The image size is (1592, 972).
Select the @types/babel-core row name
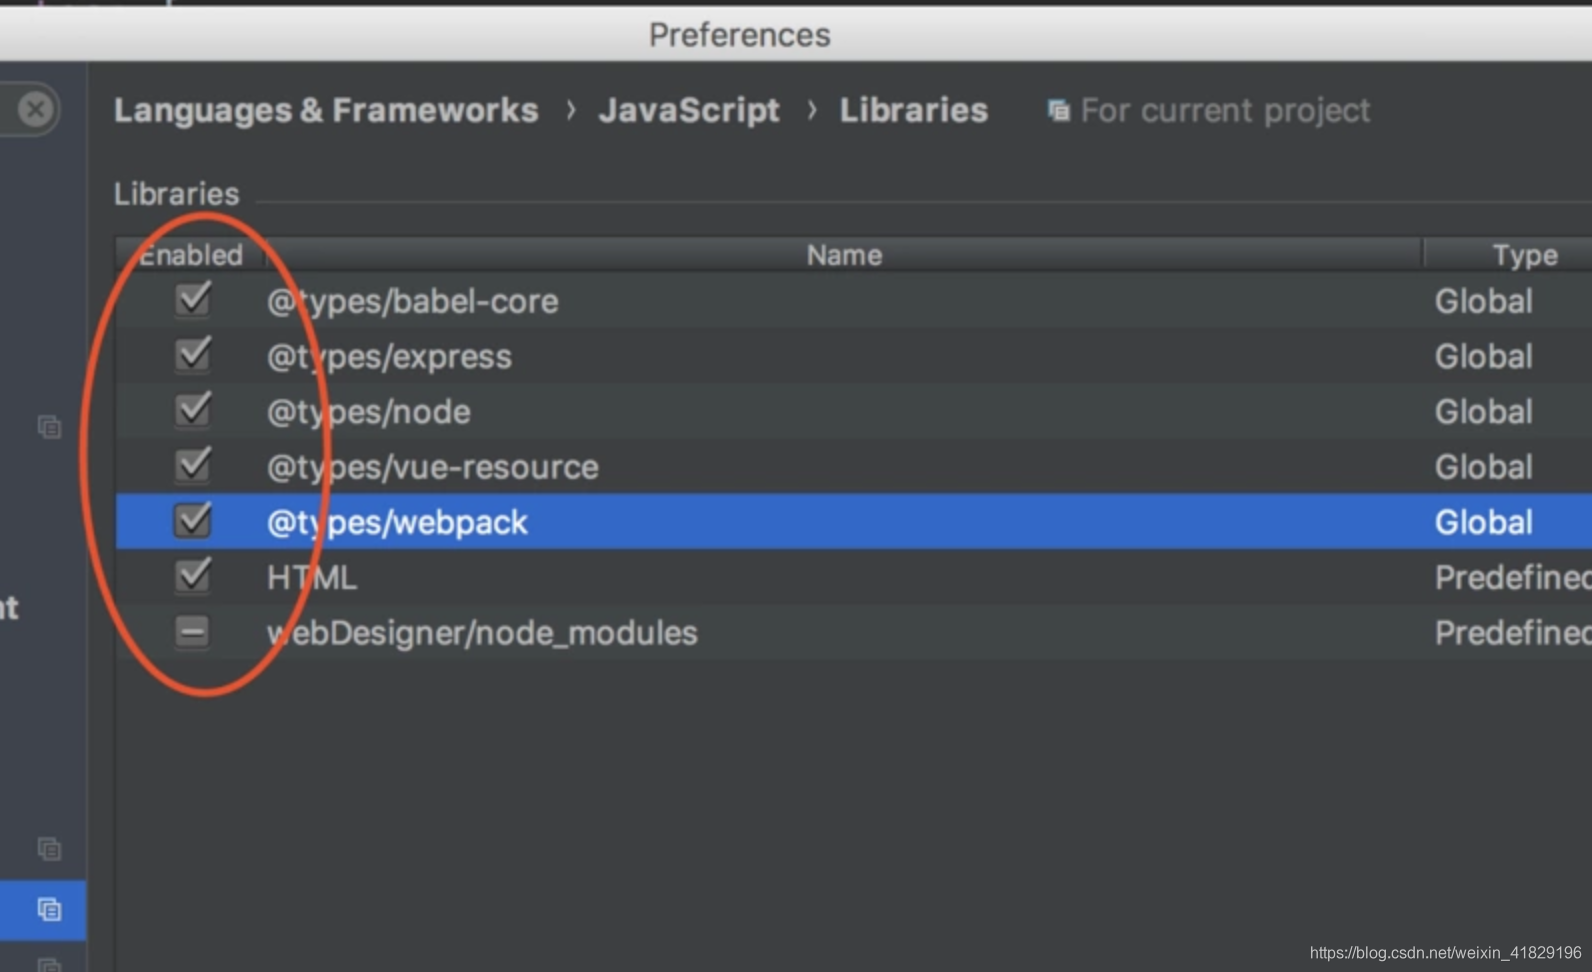click(412, 301)
